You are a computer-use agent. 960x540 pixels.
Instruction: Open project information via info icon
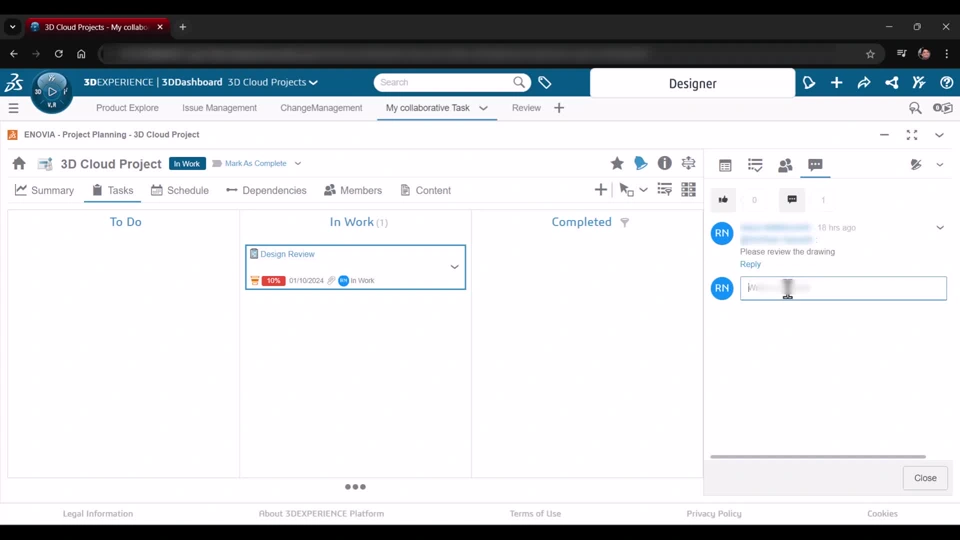click(x=665, y=164)
